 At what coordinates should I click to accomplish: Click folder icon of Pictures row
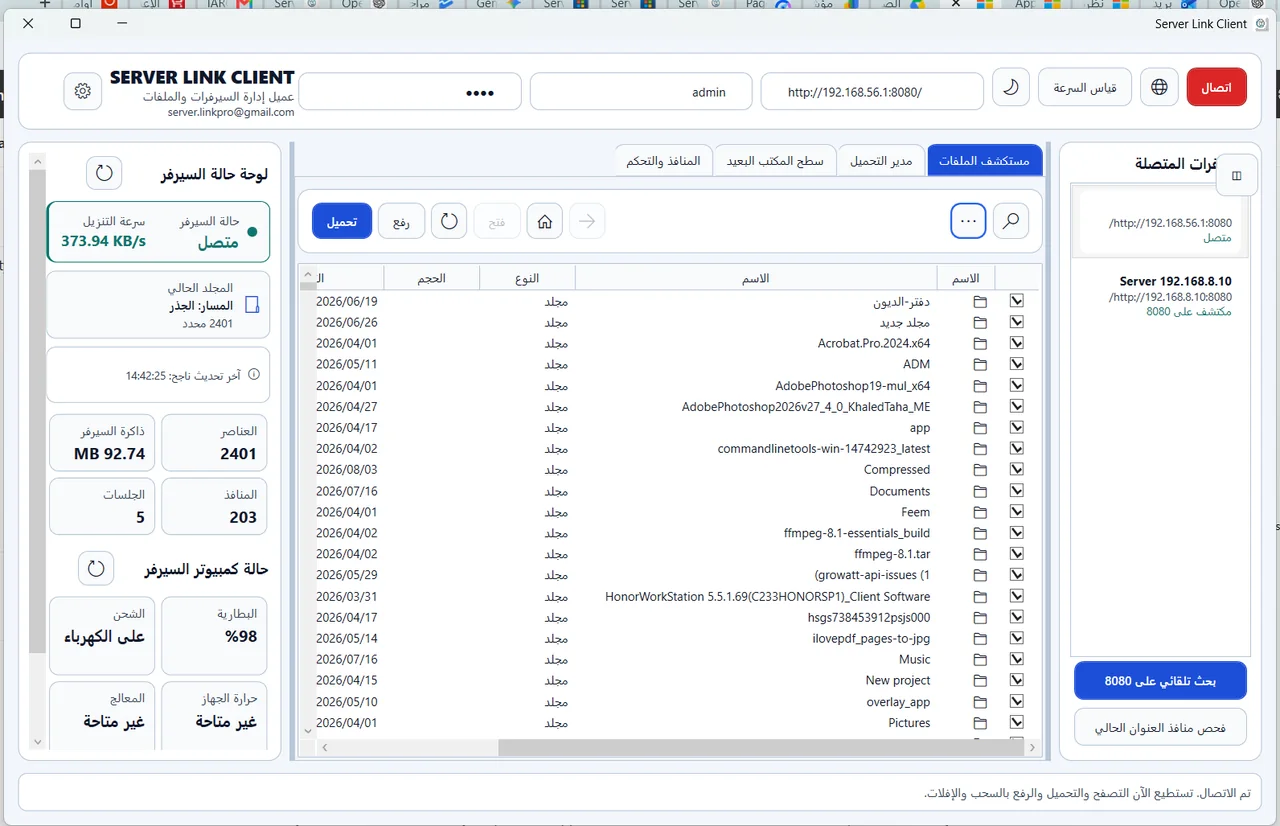[x=980, y=723]
